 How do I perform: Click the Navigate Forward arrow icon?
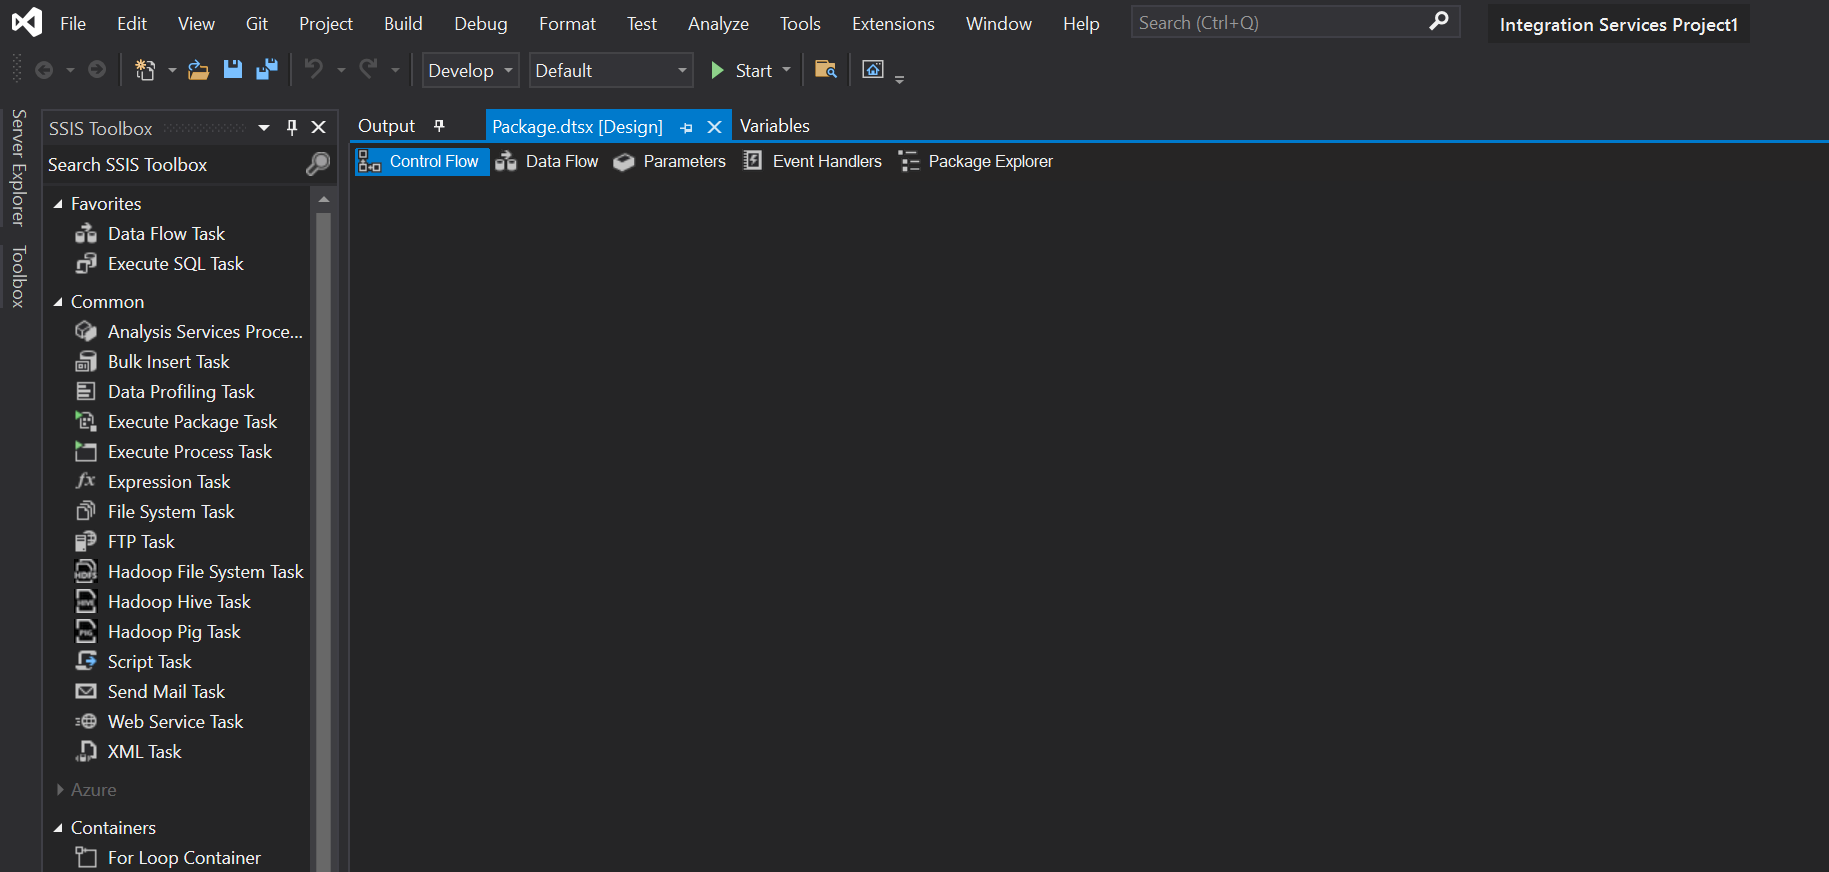(97, 70)
